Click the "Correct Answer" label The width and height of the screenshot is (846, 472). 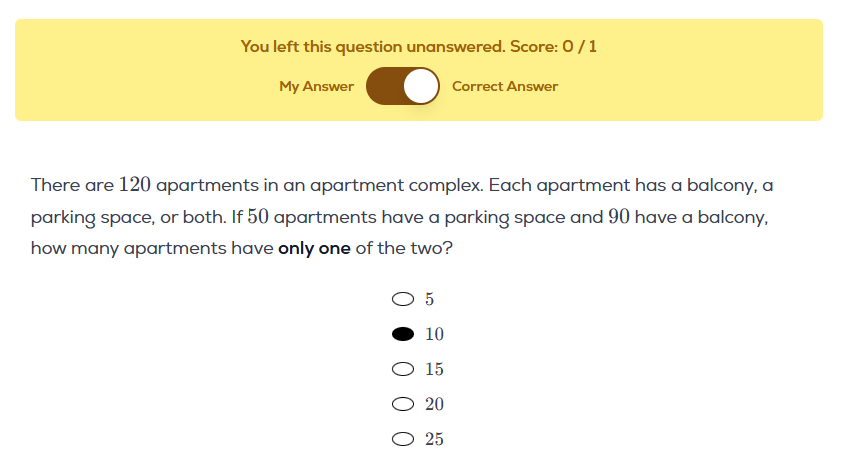click(505, 87)
